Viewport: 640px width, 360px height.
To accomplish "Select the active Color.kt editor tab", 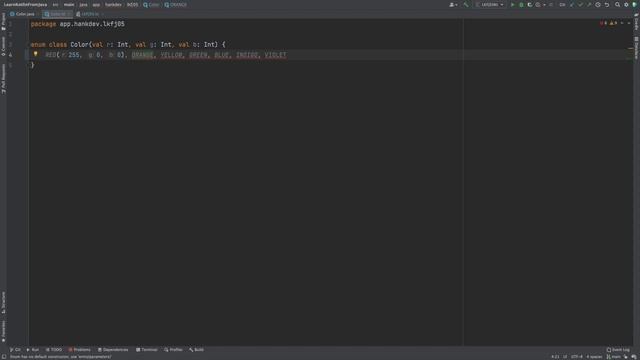I will tap(57, 14).
